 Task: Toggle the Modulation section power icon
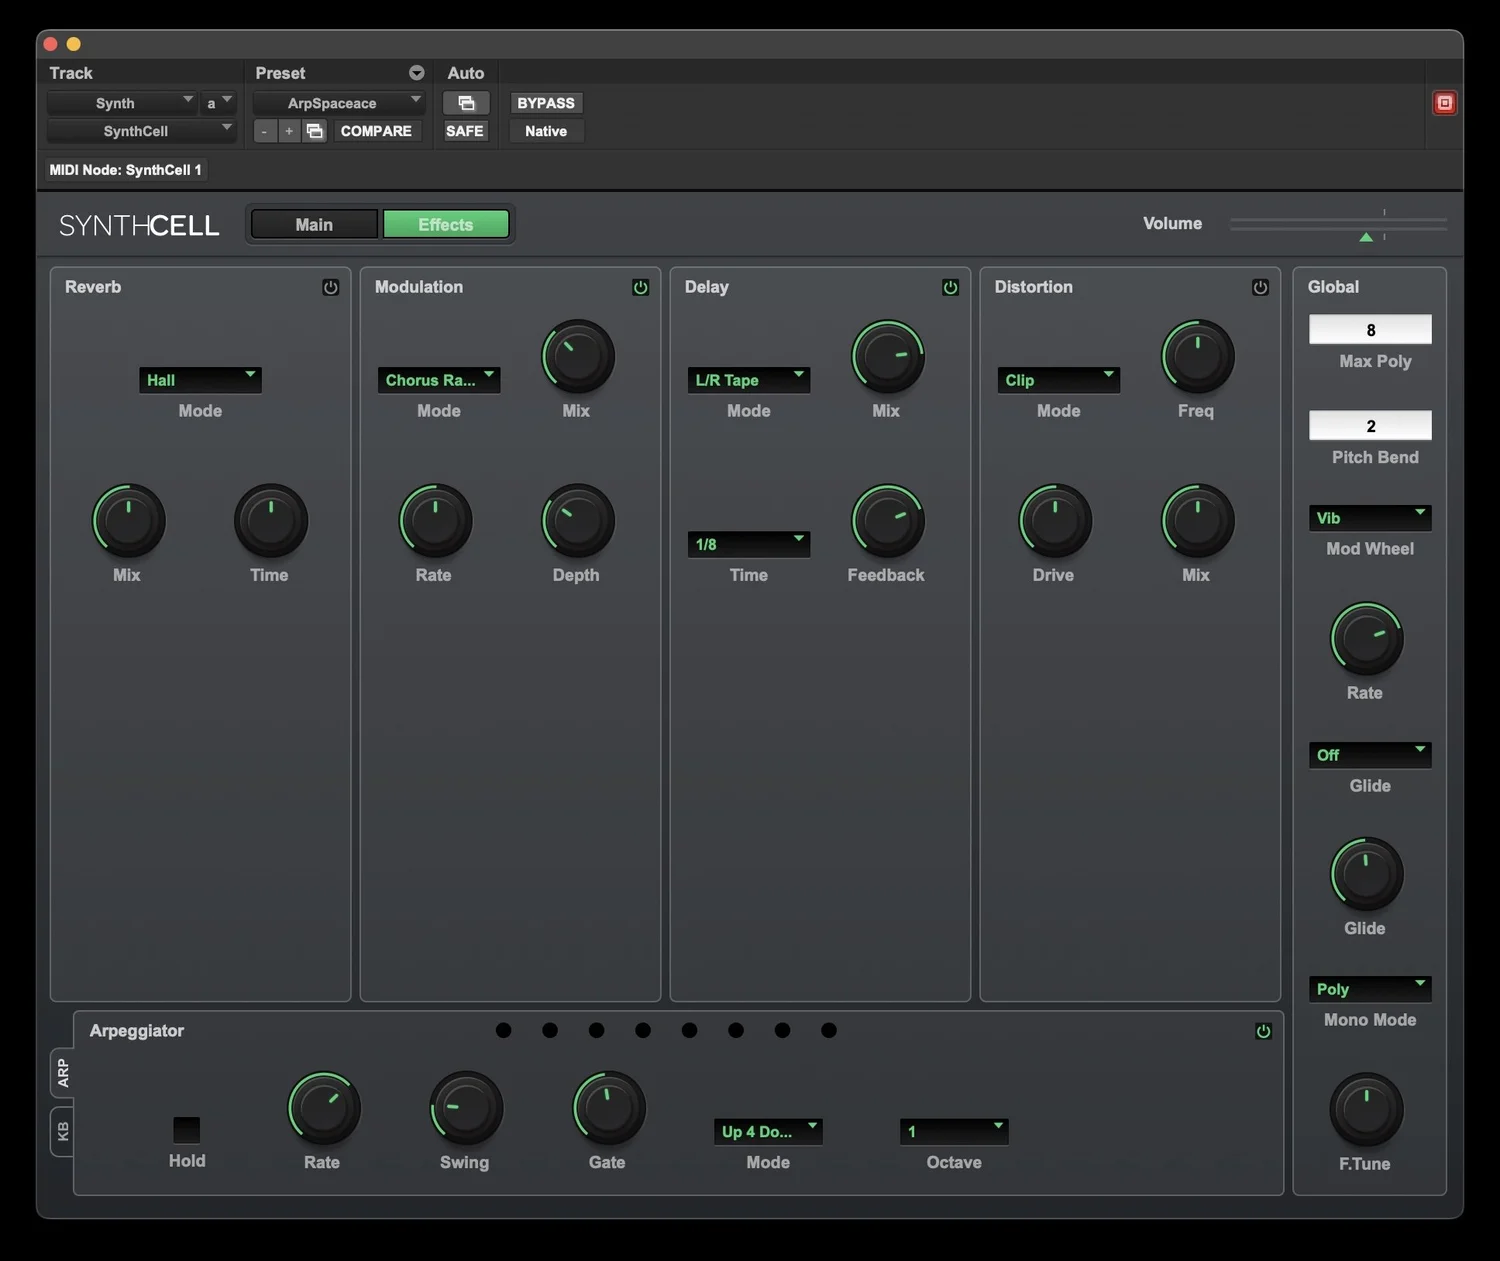point(640,287)
